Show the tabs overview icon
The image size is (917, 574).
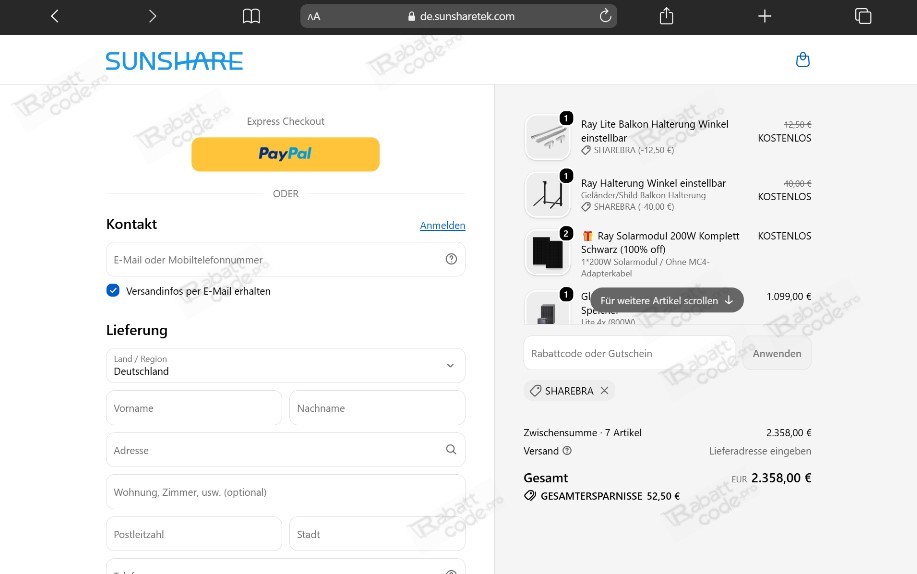tap(863, 16)
